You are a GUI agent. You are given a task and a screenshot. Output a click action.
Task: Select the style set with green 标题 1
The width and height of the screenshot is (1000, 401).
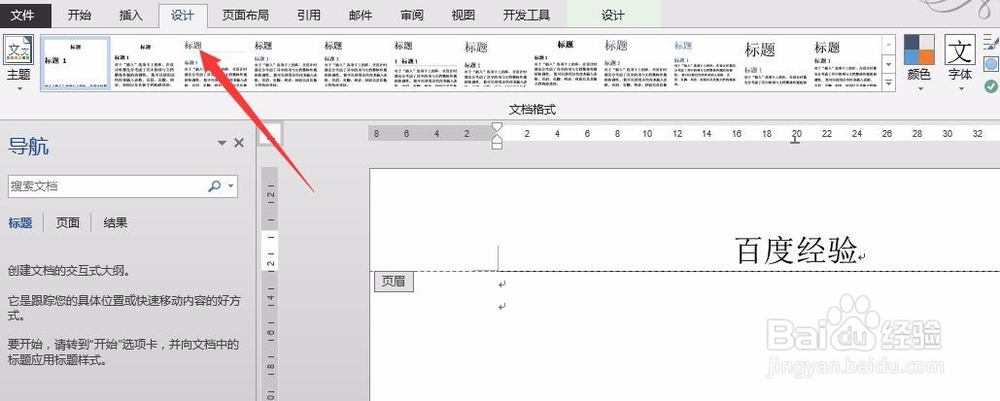(776, 62)
